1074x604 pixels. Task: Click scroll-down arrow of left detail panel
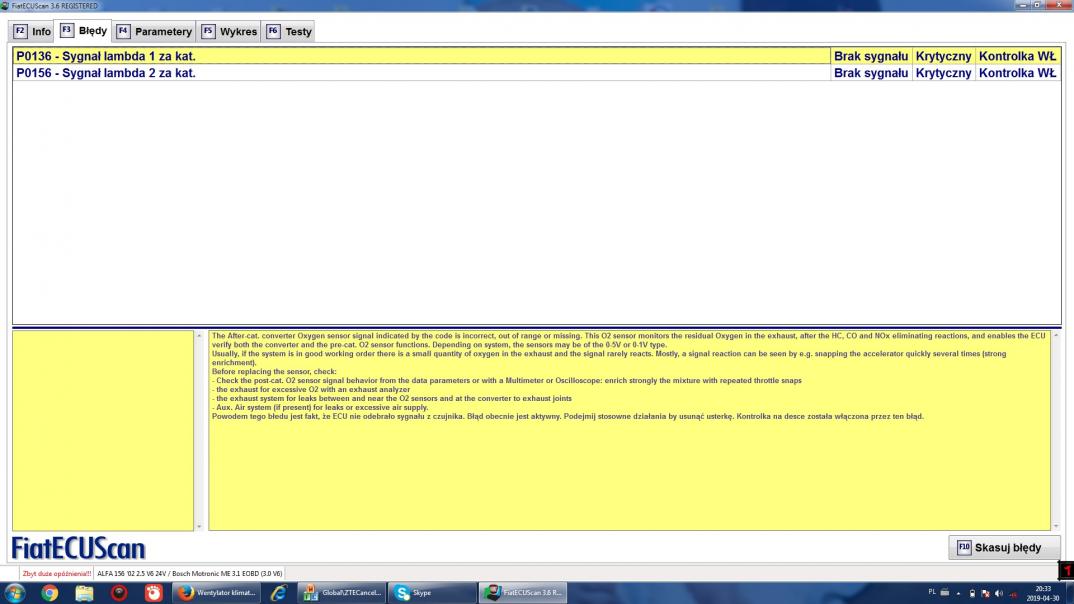point(199,526)
